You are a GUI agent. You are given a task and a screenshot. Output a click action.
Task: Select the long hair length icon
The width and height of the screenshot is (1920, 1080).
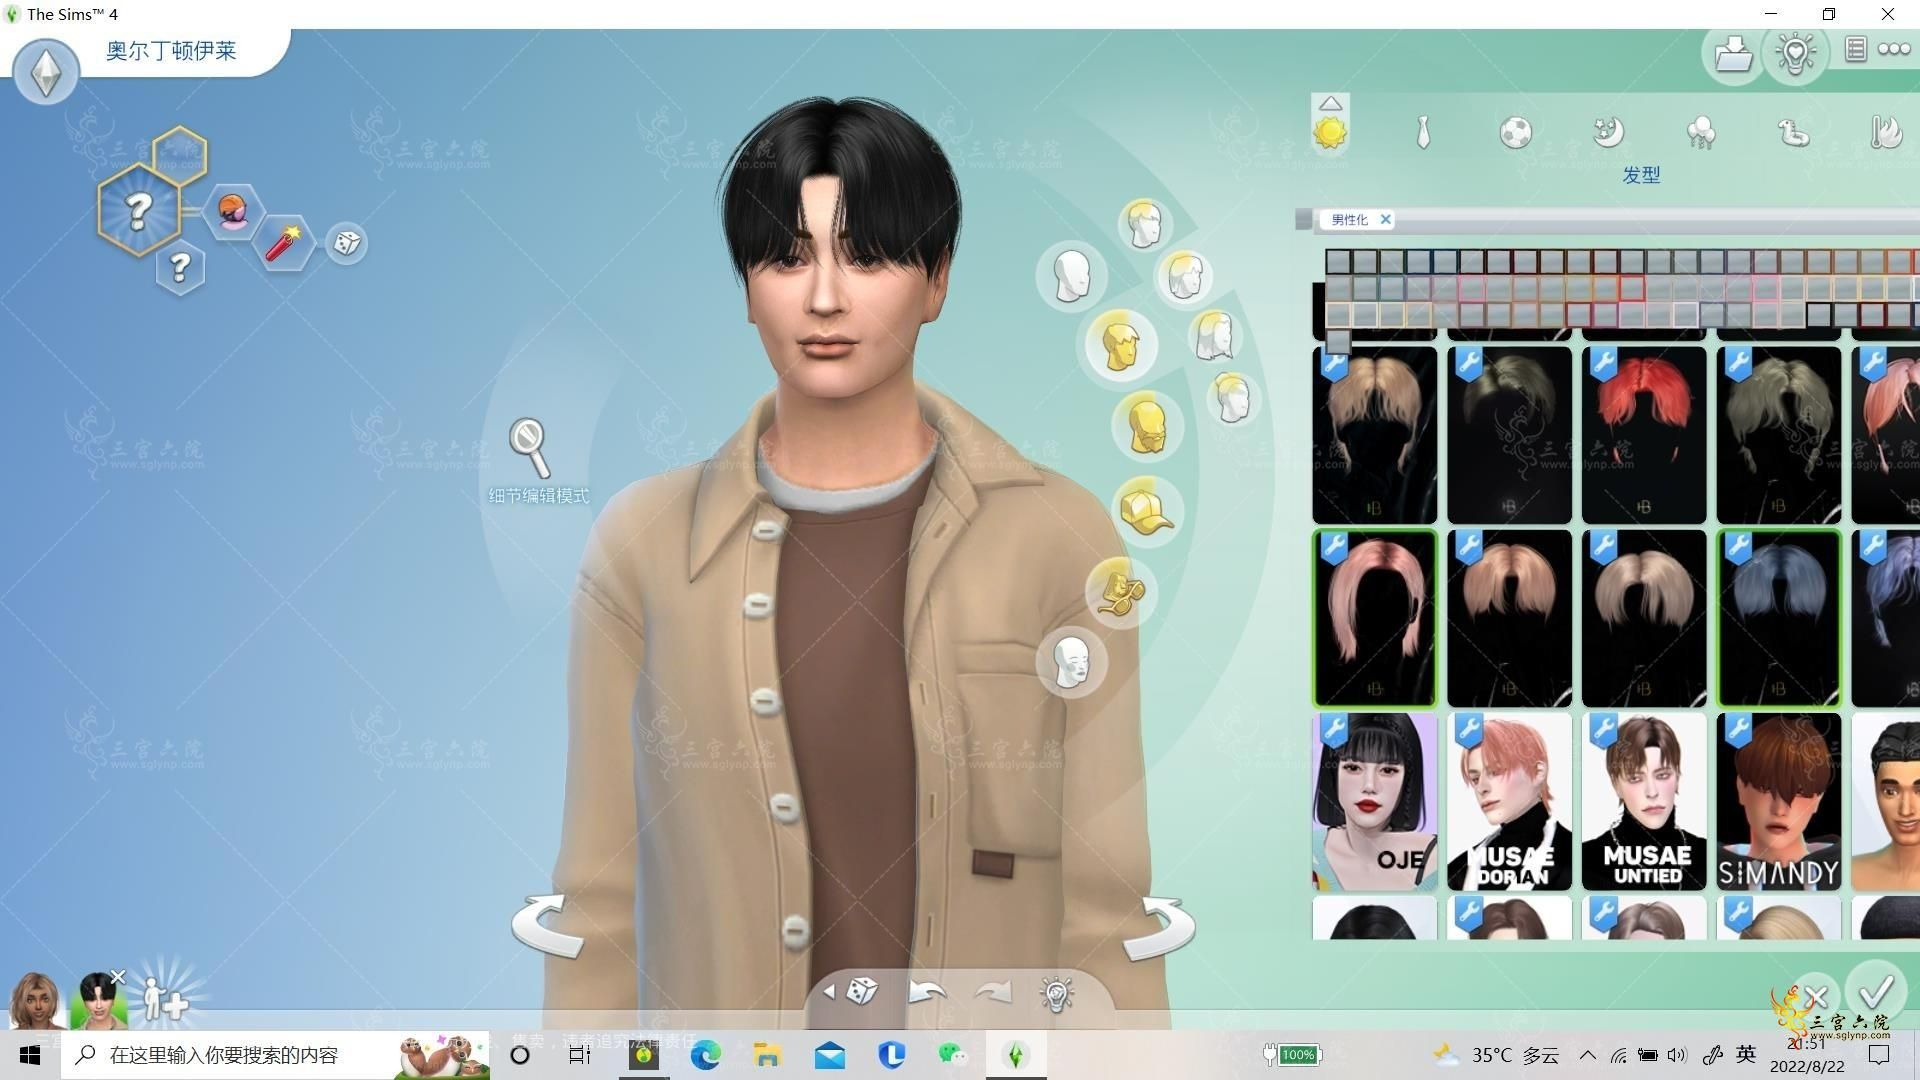1214,335
